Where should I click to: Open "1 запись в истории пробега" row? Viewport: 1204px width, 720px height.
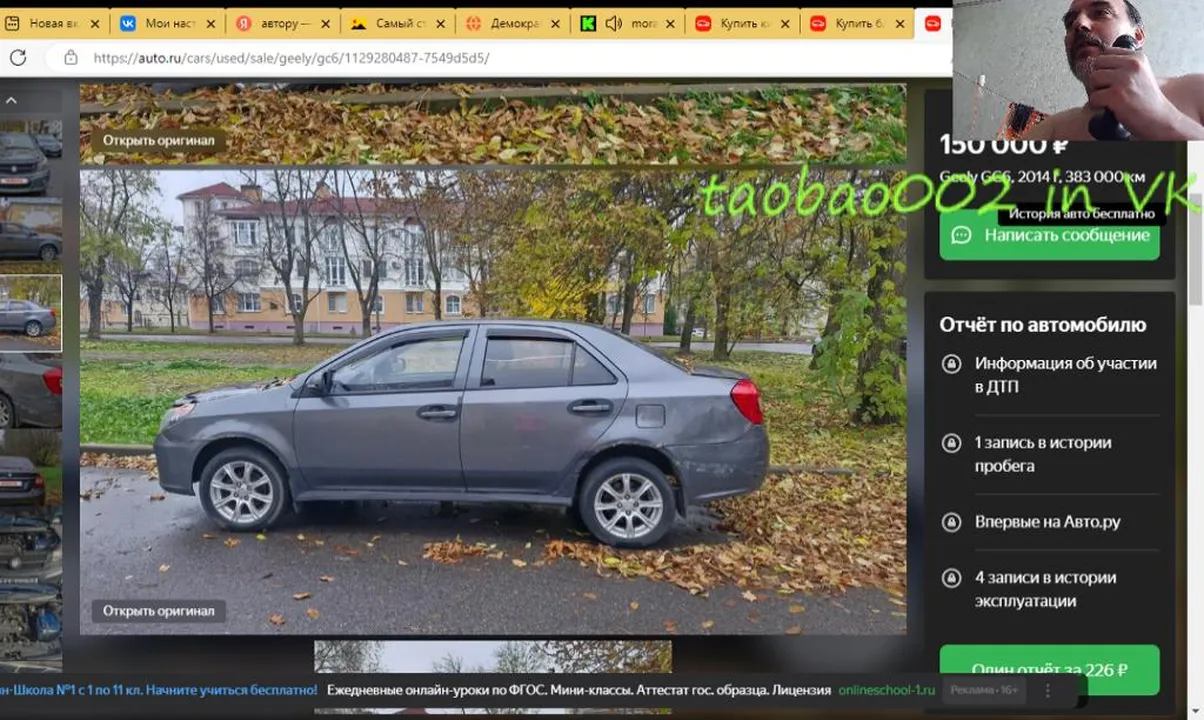click(1049, 454)
